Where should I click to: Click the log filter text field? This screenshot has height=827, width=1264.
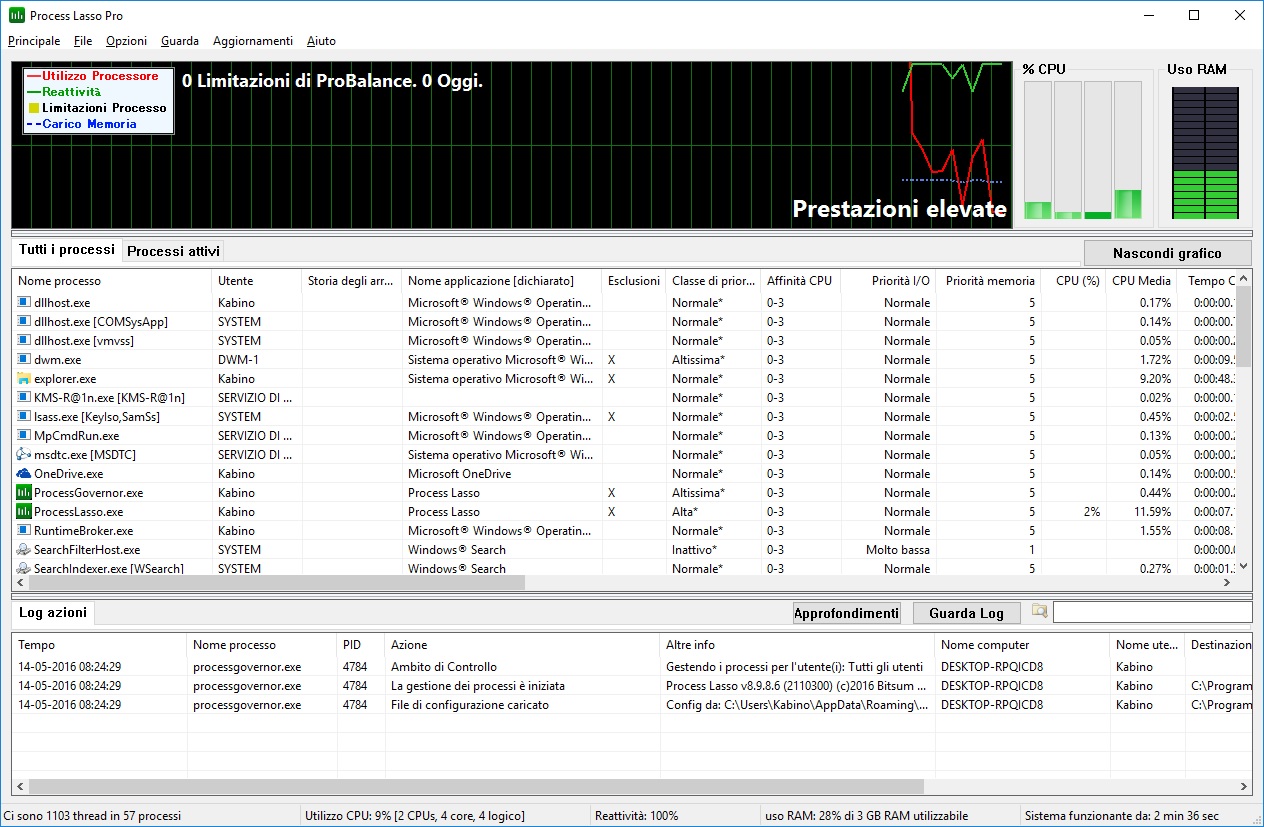click(1152, 612)
